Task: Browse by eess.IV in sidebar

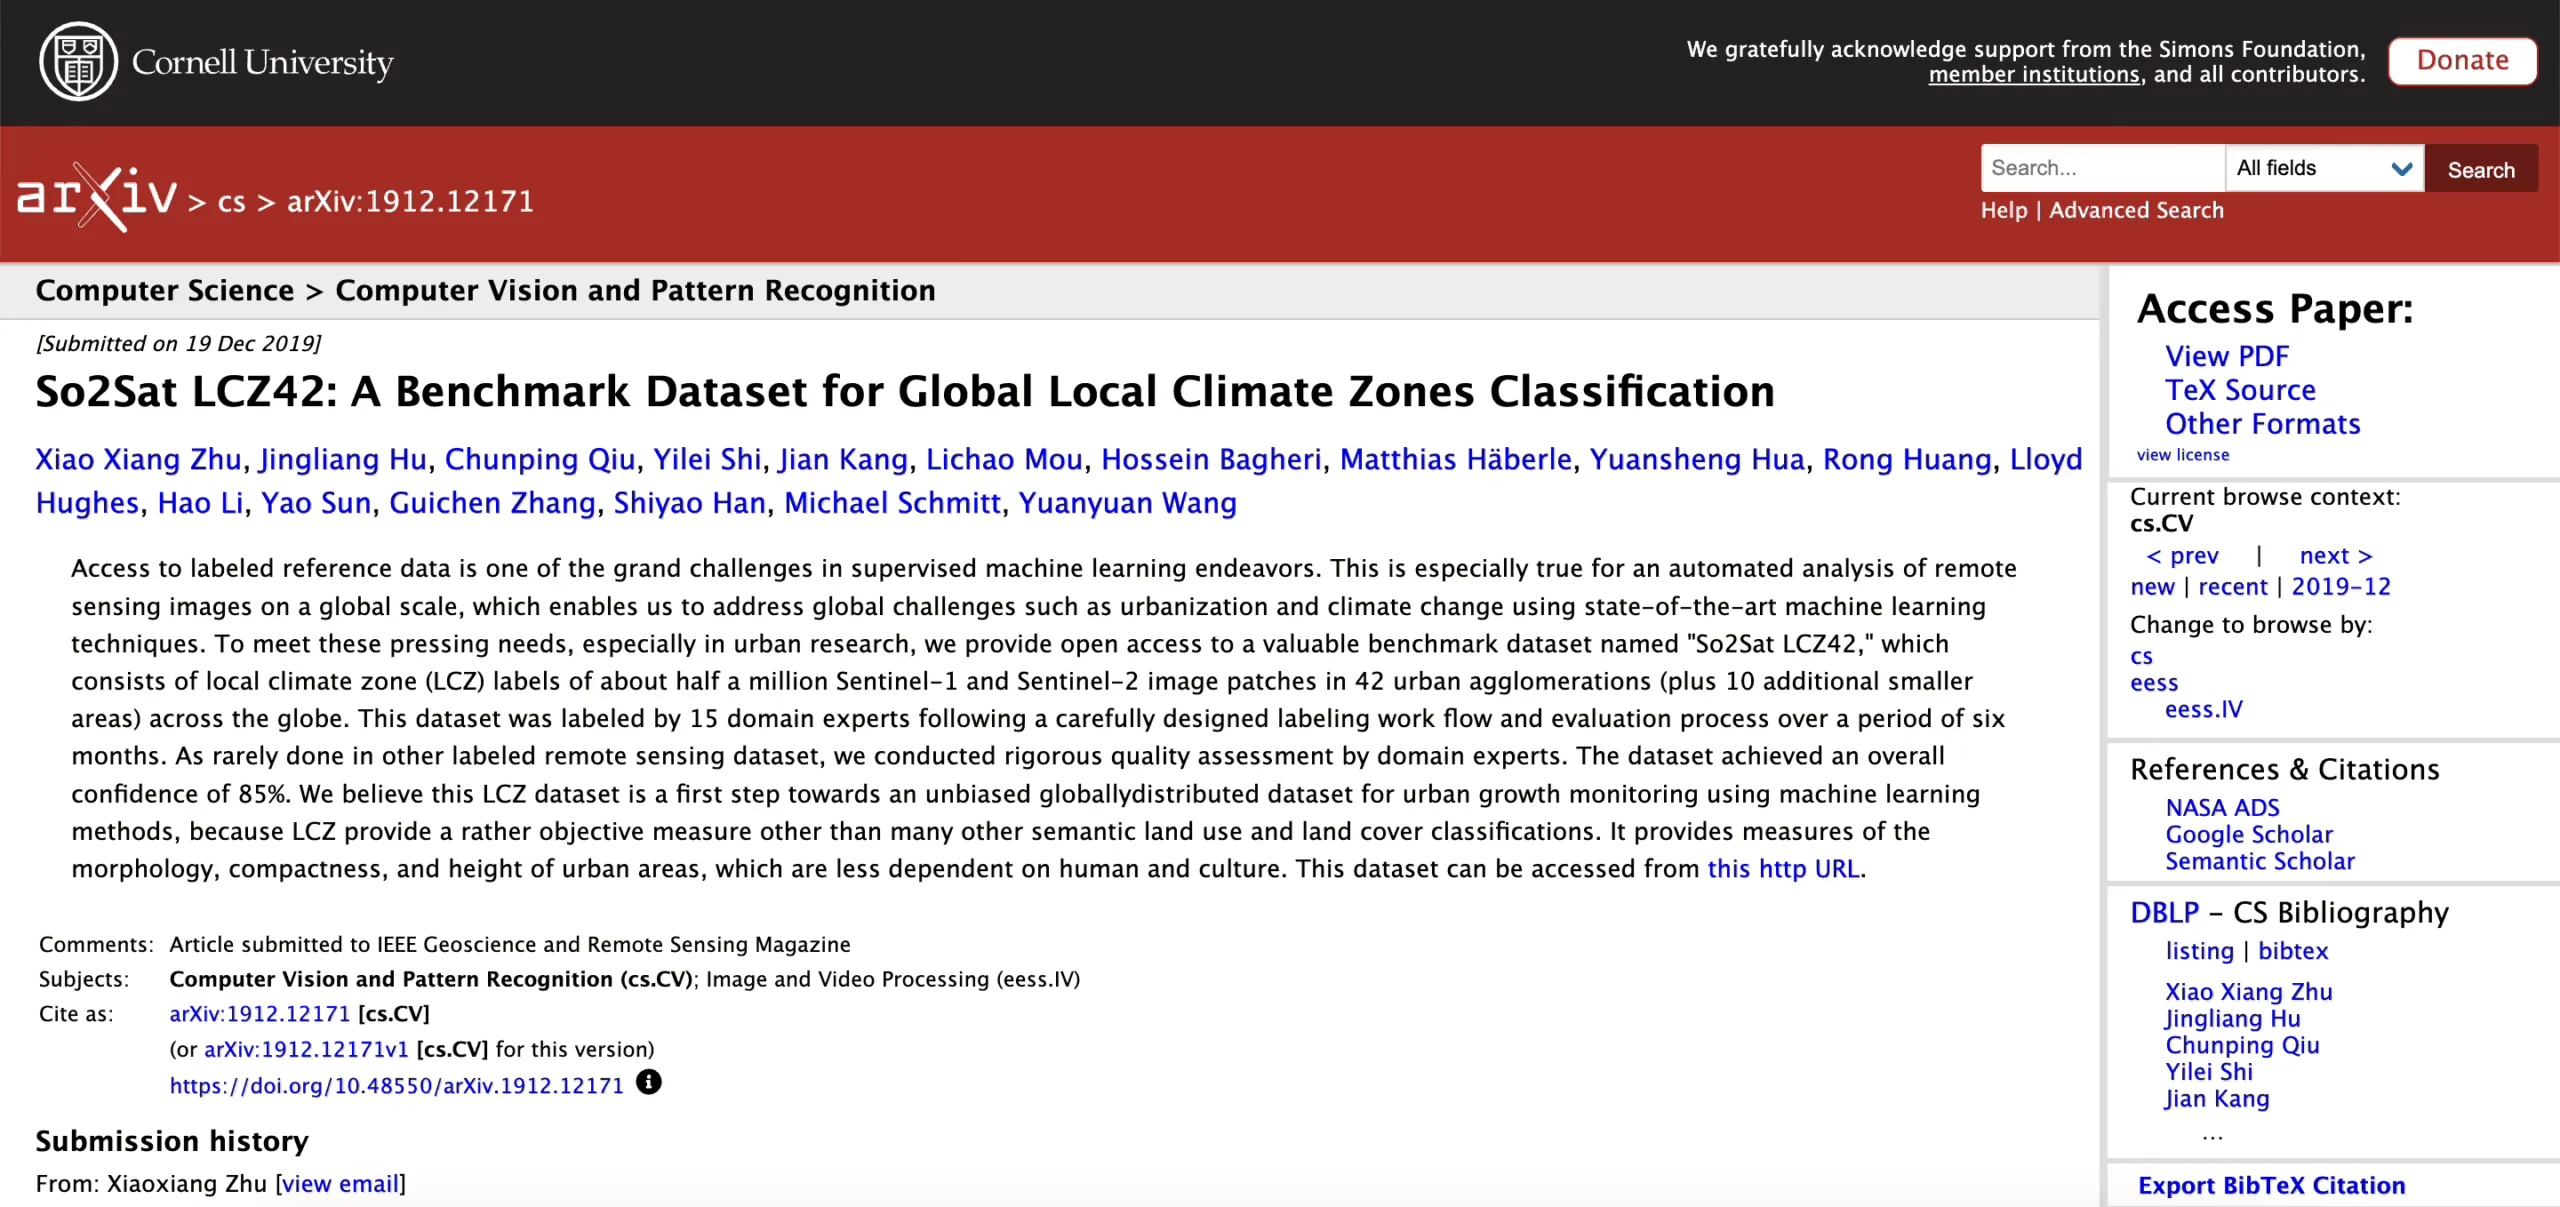Action: [2204, 709]
